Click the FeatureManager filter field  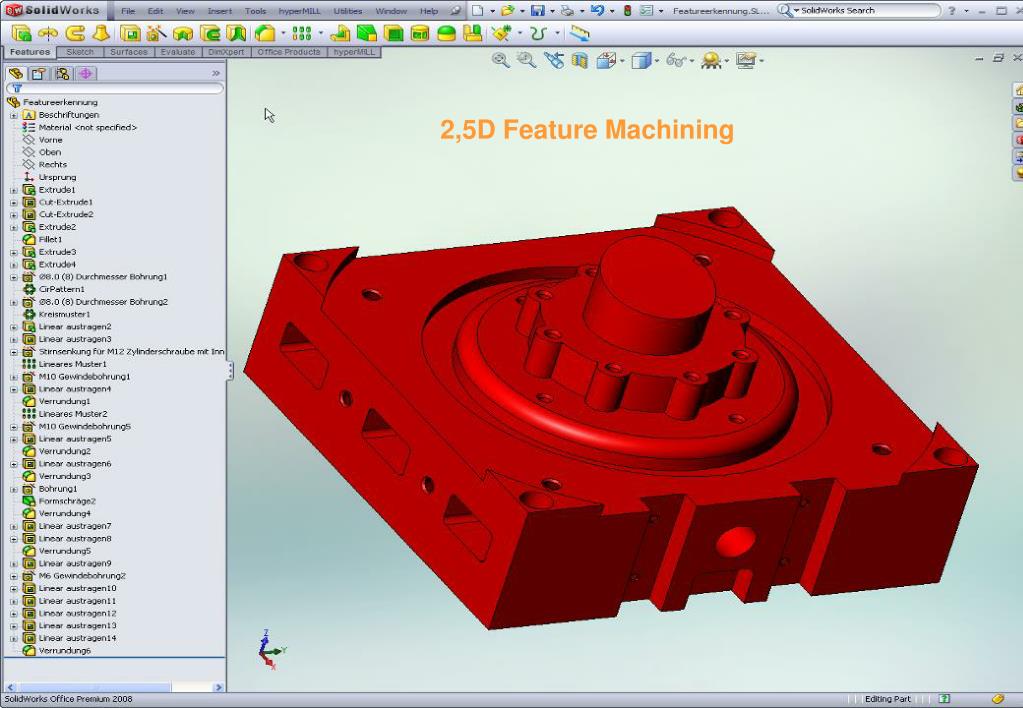point(115,88)
